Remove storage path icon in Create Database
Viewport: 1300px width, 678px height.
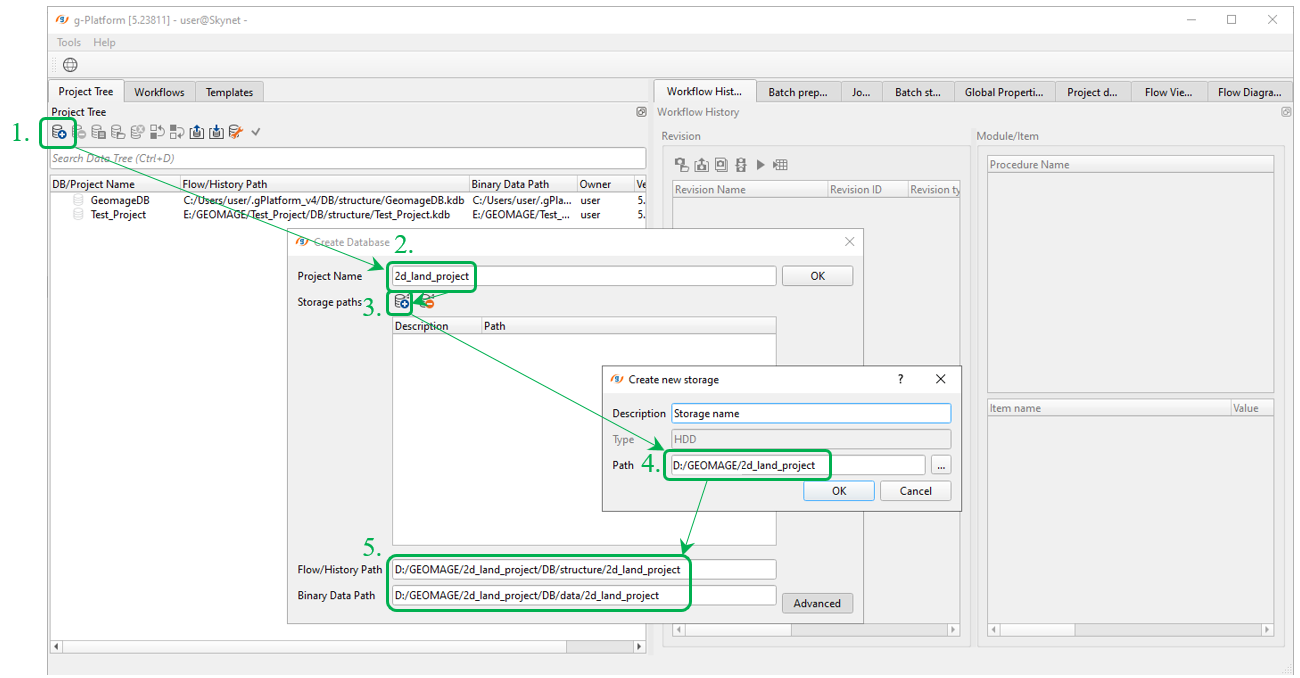427,302
